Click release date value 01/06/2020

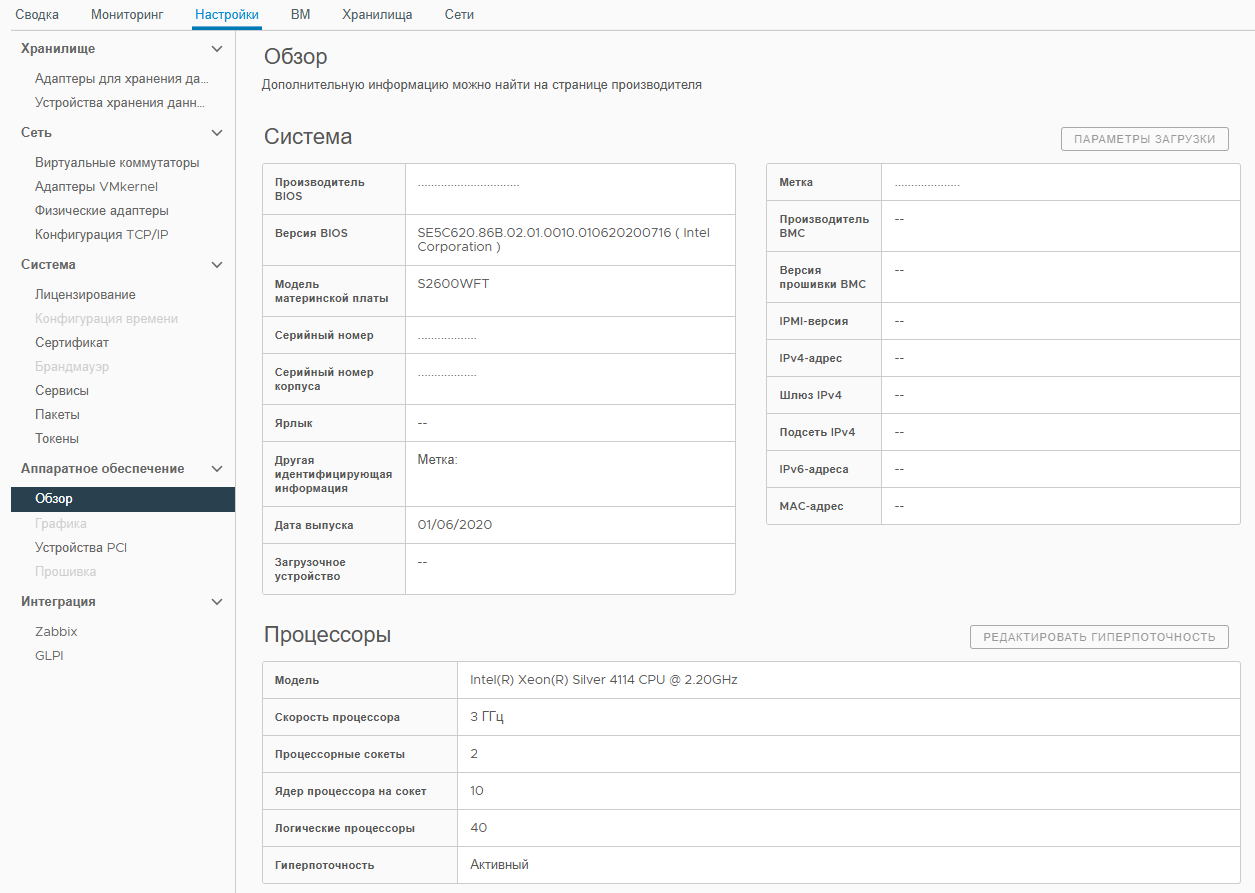(454, 525)
